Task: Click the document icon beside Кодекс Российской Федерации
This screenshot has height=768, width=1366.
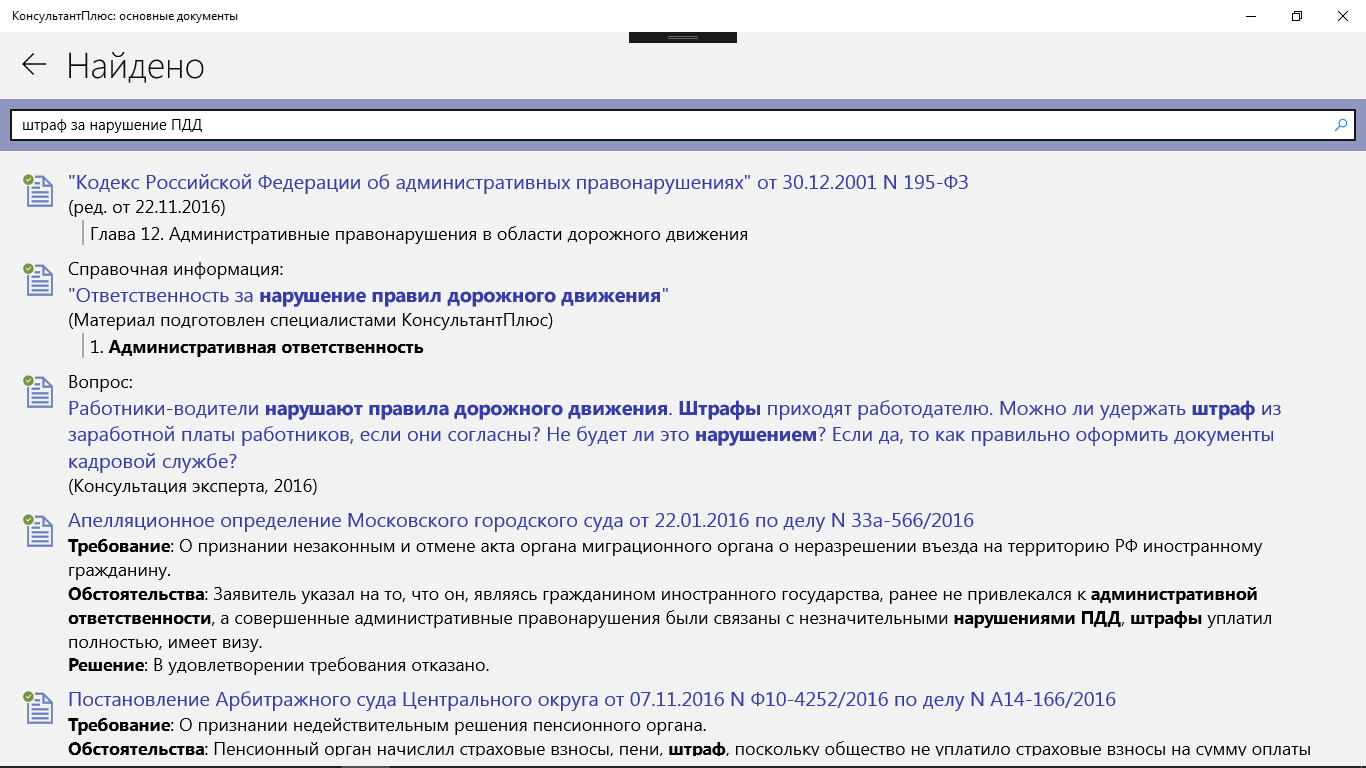Action: point(38,190)
